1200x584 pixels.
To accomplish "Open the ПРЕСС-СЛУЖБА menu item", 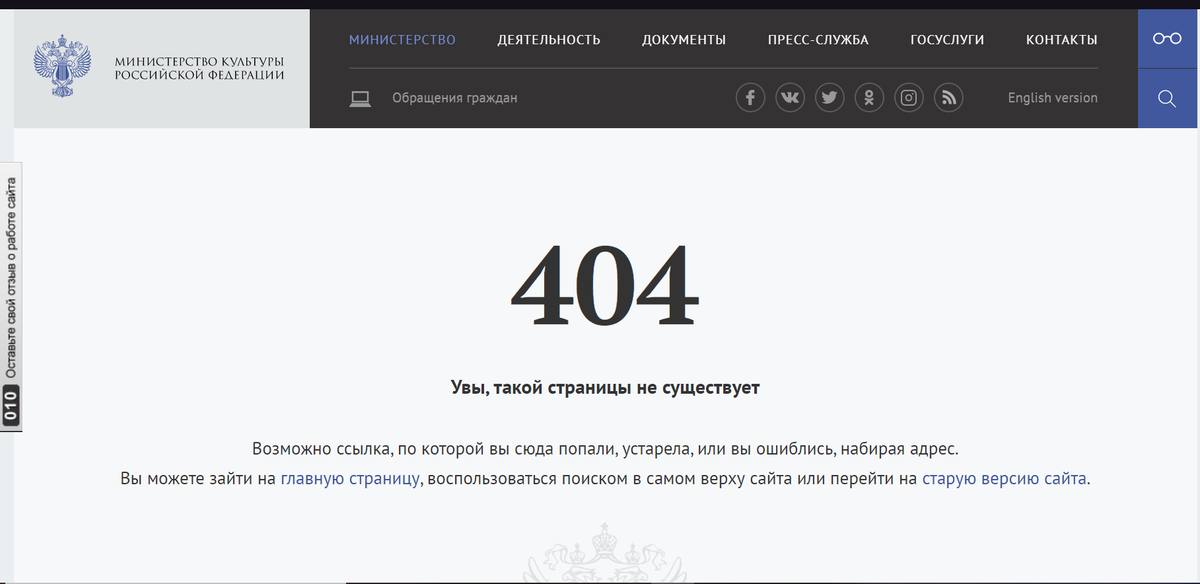I will (x=818, y=40).
